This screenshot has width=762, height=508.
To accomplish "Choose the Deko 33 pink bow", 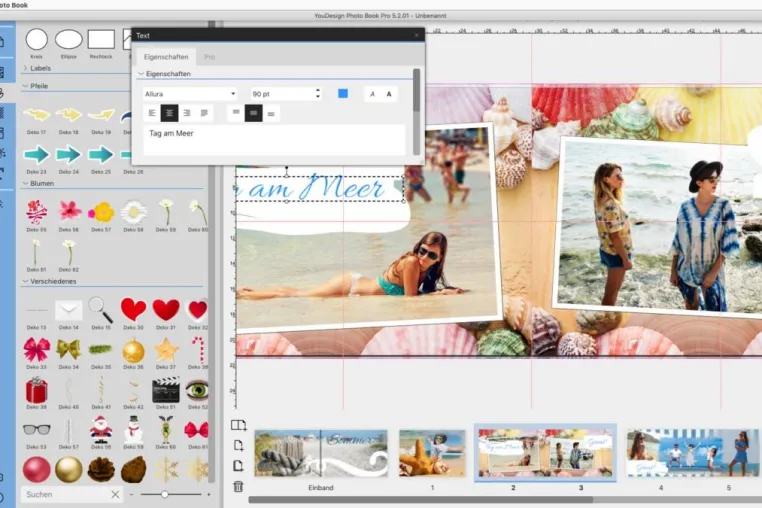I will [x=36, y=350].
